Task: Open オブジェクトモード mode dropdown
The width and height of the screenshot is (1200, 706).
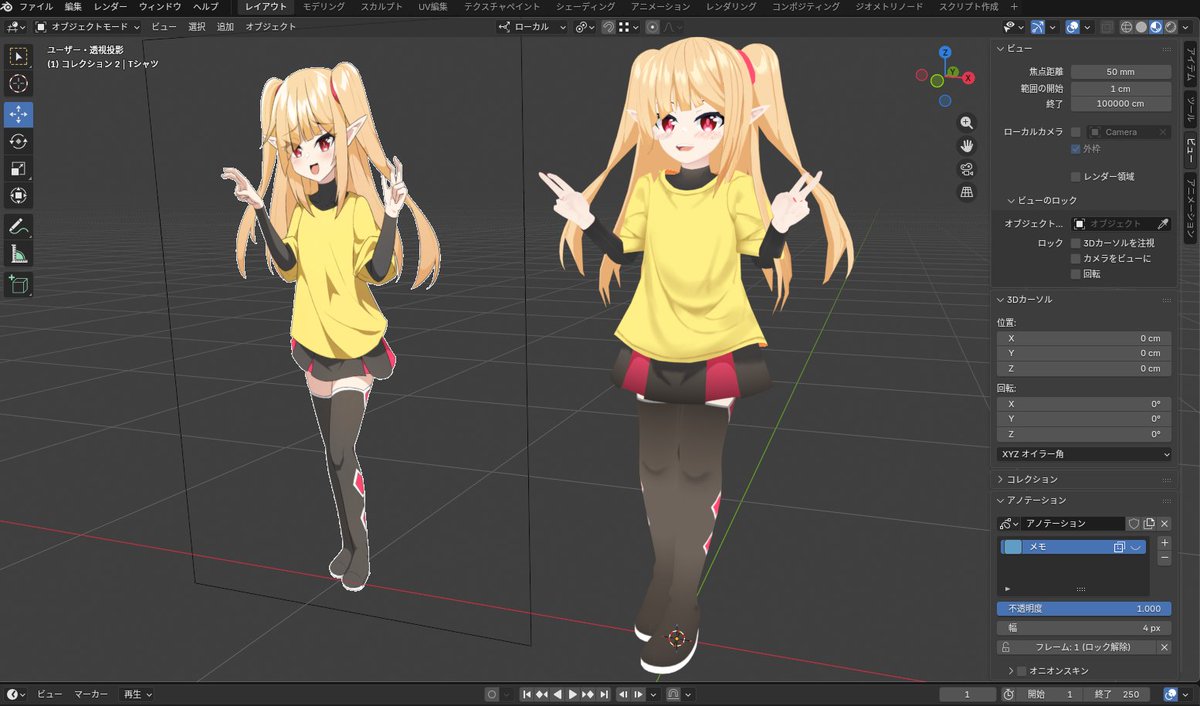Action: click(x=87, y=27)
